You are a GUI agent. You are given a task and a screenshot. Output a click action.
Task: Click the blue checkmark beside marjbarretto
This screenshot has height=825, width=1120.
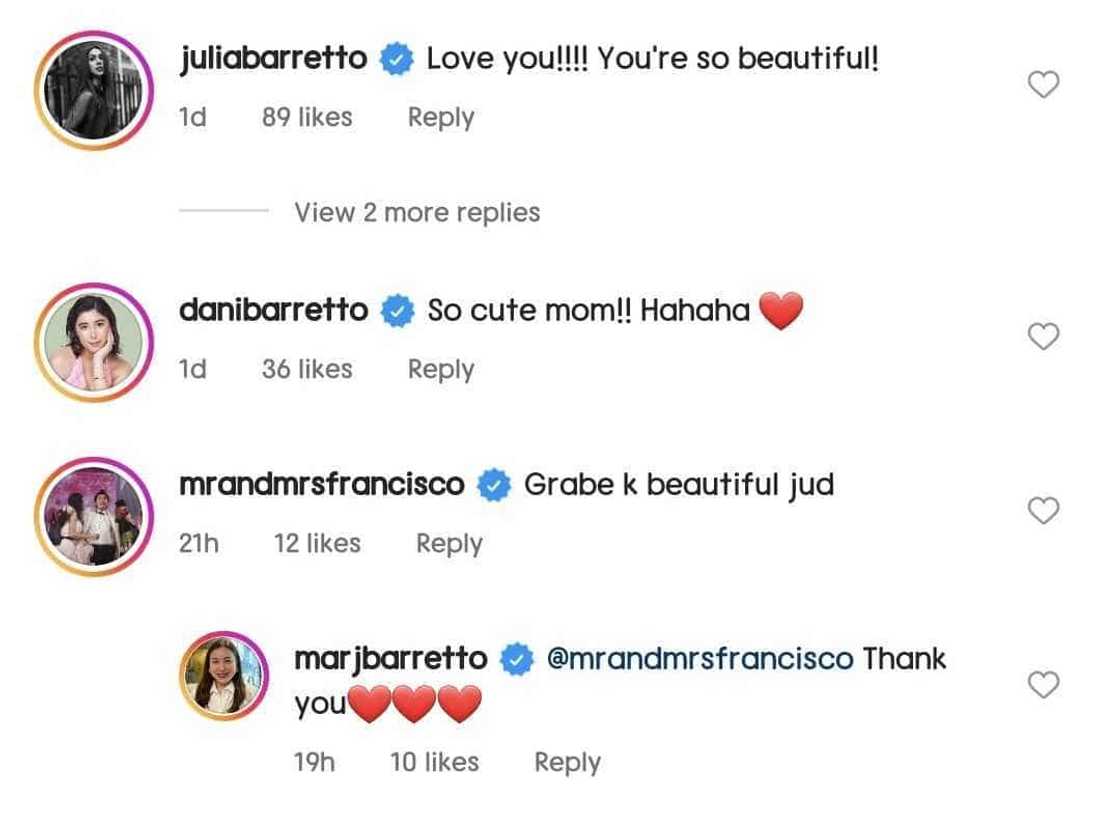pyautogui.click(x=518, y=659)
